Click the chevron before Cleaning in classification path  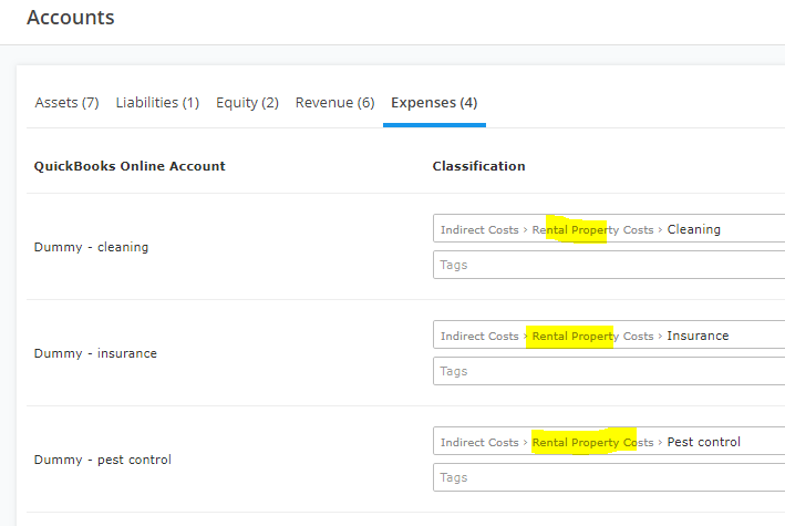pyautogui.click(x=660, y=230)
